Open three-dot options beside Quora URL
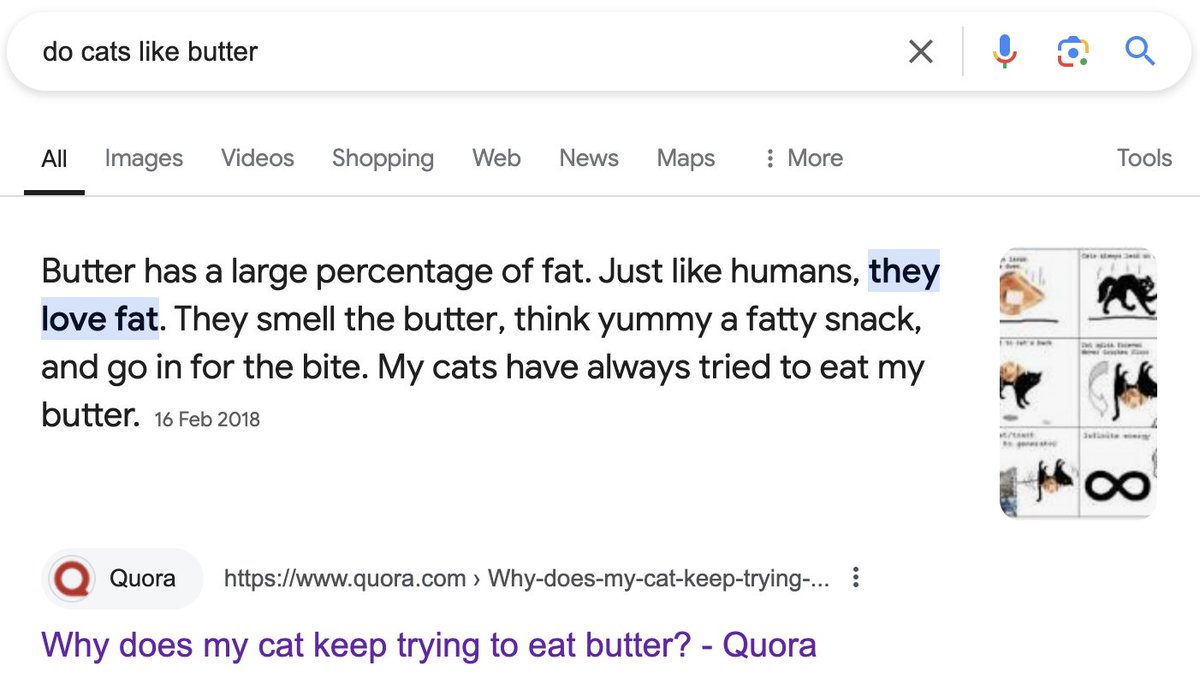The height and width of the screenshot is (678, 1200). tap(855, 578)
